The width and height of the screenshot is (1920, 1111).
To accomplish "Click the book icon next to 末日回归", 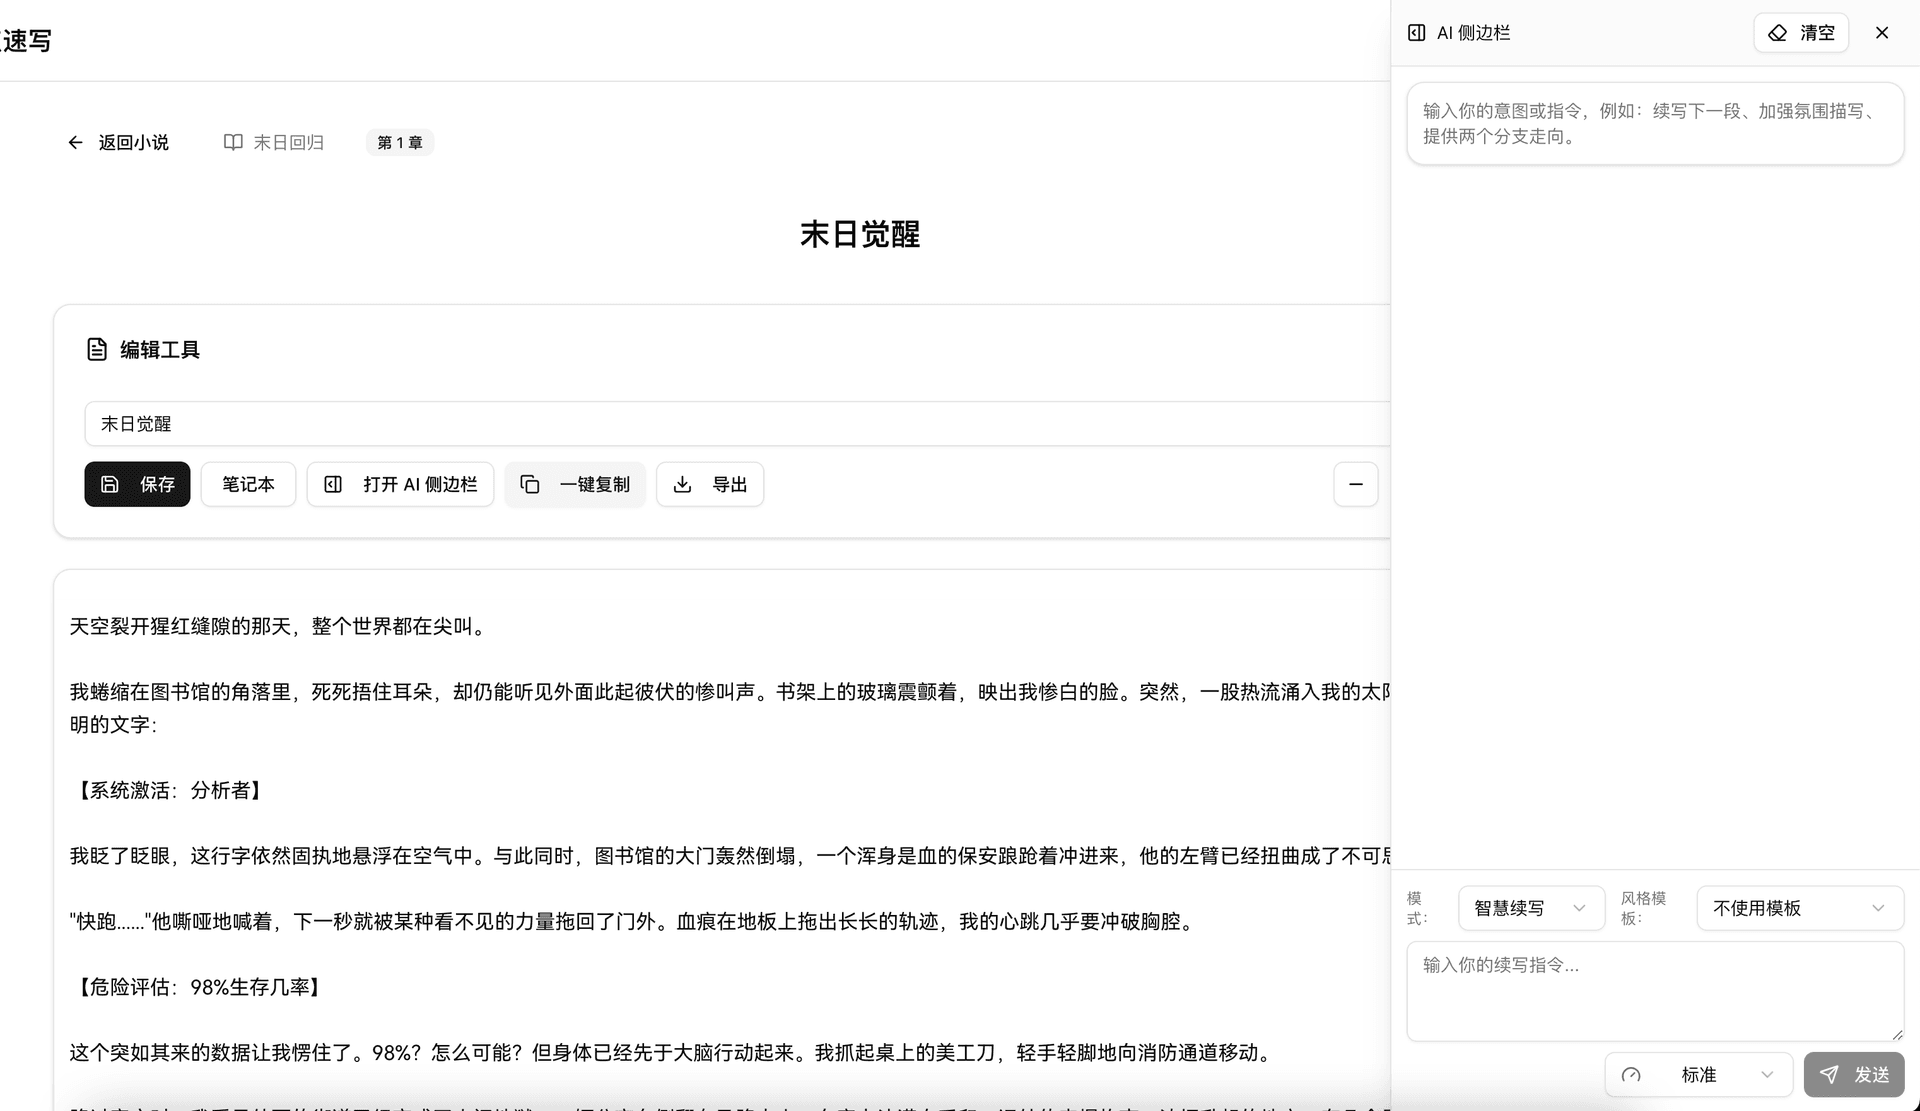I will 232,142.
